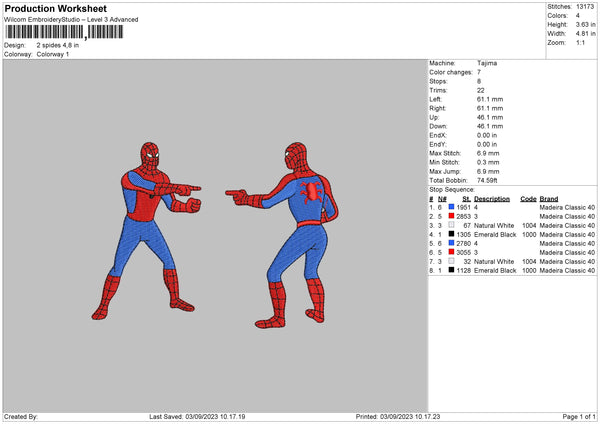Select 'Wilcom EmbroideryStudio – Level 3 Advanced' text
The image size is (600, 424).
(71, 20)
